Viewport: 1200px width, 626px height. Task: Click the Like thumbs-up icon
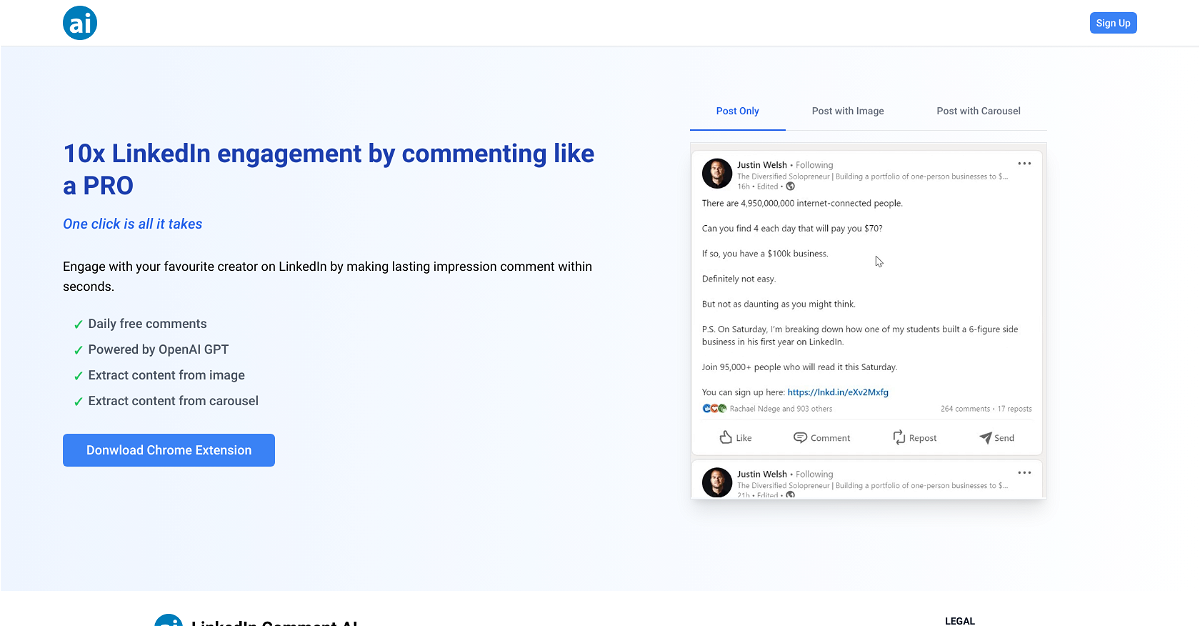click(726, 438)
